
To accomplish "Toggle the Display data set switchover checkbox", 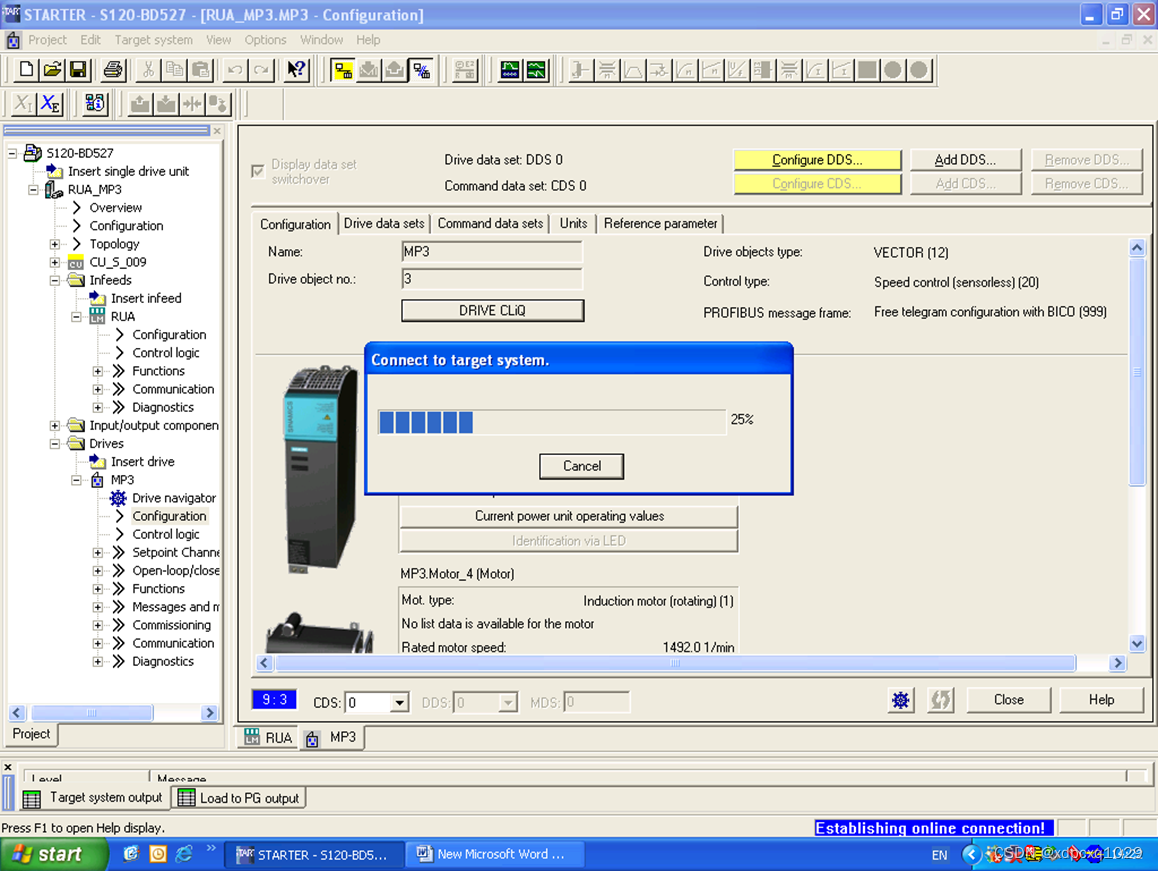I will click(x=258, y=171).
